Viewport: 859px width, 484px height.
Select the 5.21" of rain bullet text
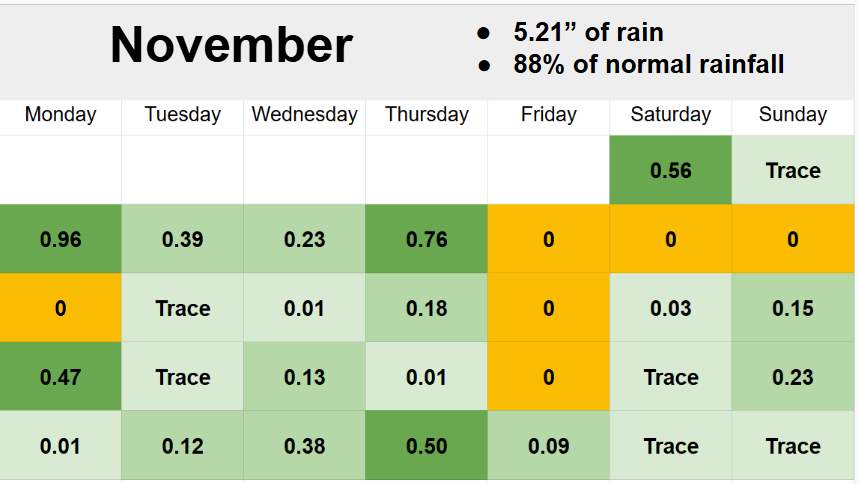click(588, 32)
